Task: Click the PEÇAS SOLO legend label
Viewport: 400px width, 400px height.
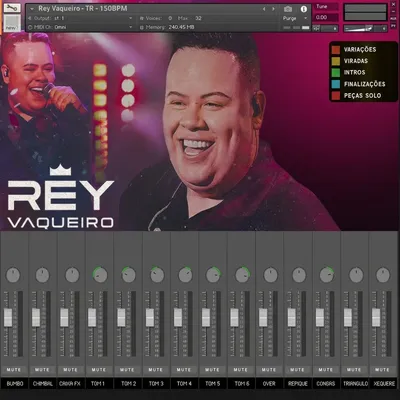Action: tap(362, 96)
